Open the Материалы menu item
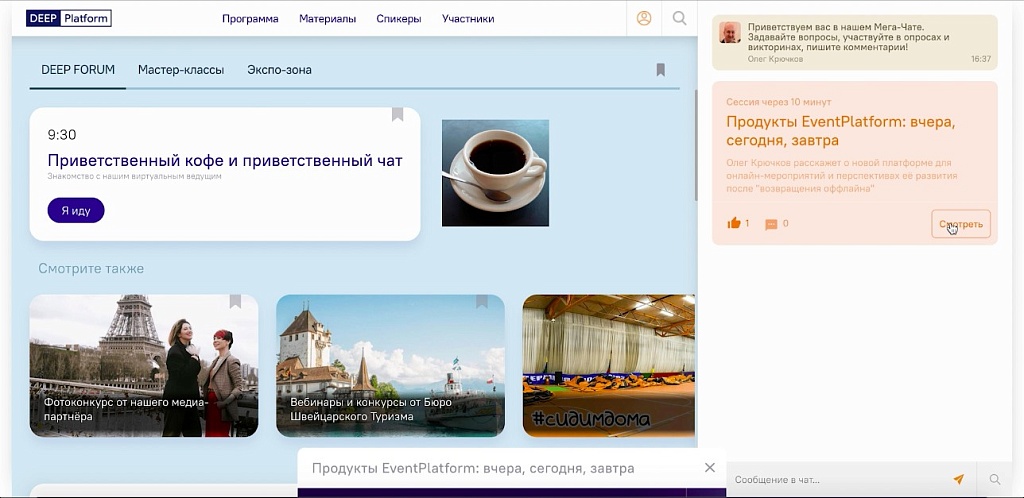This screenshot has width=1024, height=498. [x=327, y=19]
